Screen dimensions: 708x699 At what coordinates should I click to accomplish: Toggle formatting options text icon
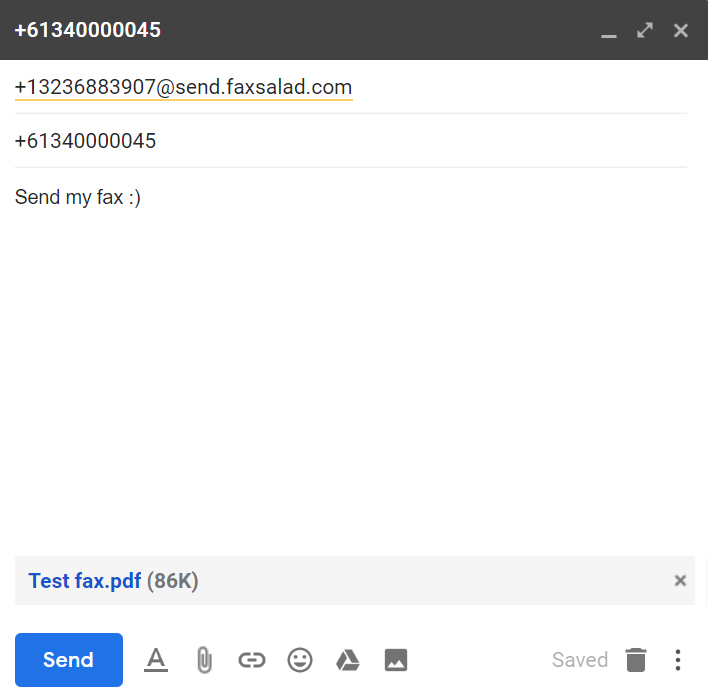coord(156,660)
